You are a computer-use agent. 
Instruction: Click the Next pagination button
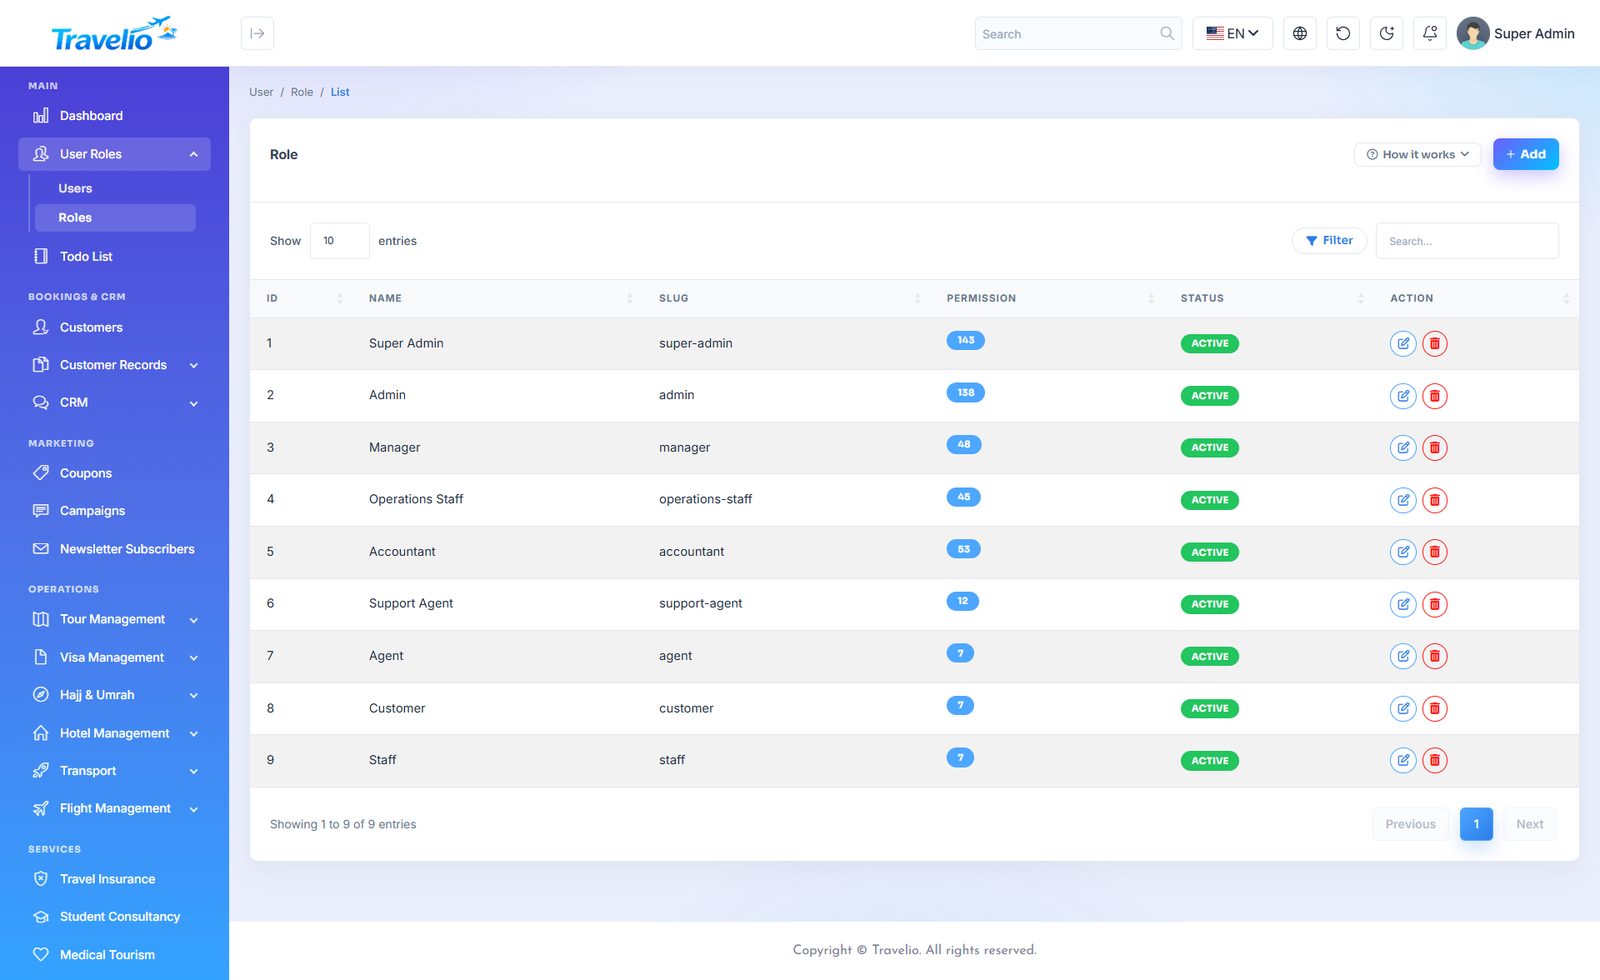(x=1529, y=824)
